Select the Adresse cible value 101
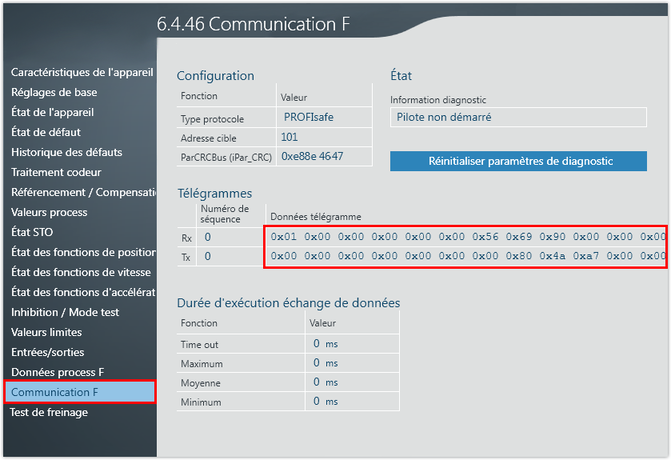Image resolution: width=671 pixels, height=460 pixels. coord(290,137)
